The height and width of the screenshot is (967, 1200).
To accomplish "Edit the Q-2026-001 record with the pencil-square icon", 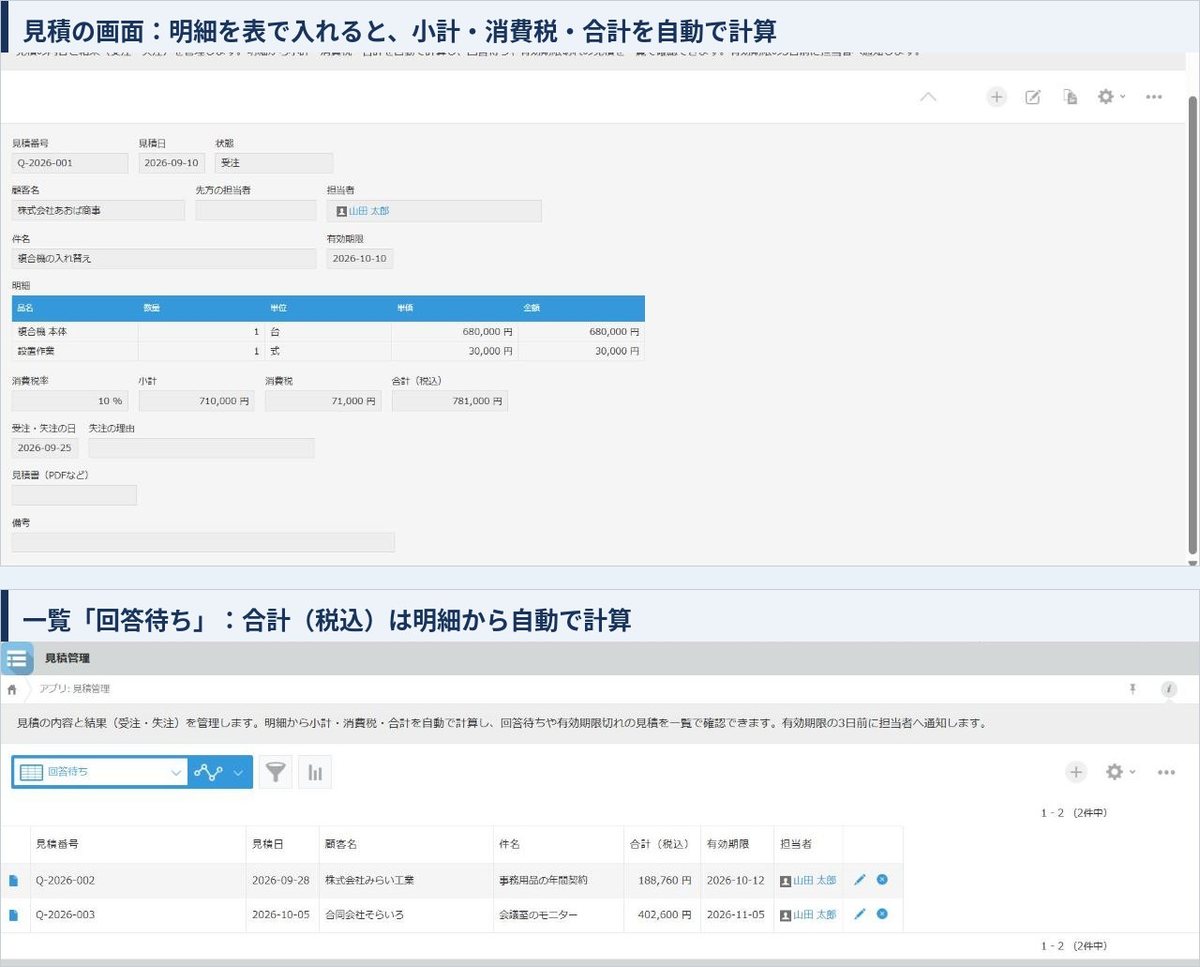I will [x=1033, y=97].
